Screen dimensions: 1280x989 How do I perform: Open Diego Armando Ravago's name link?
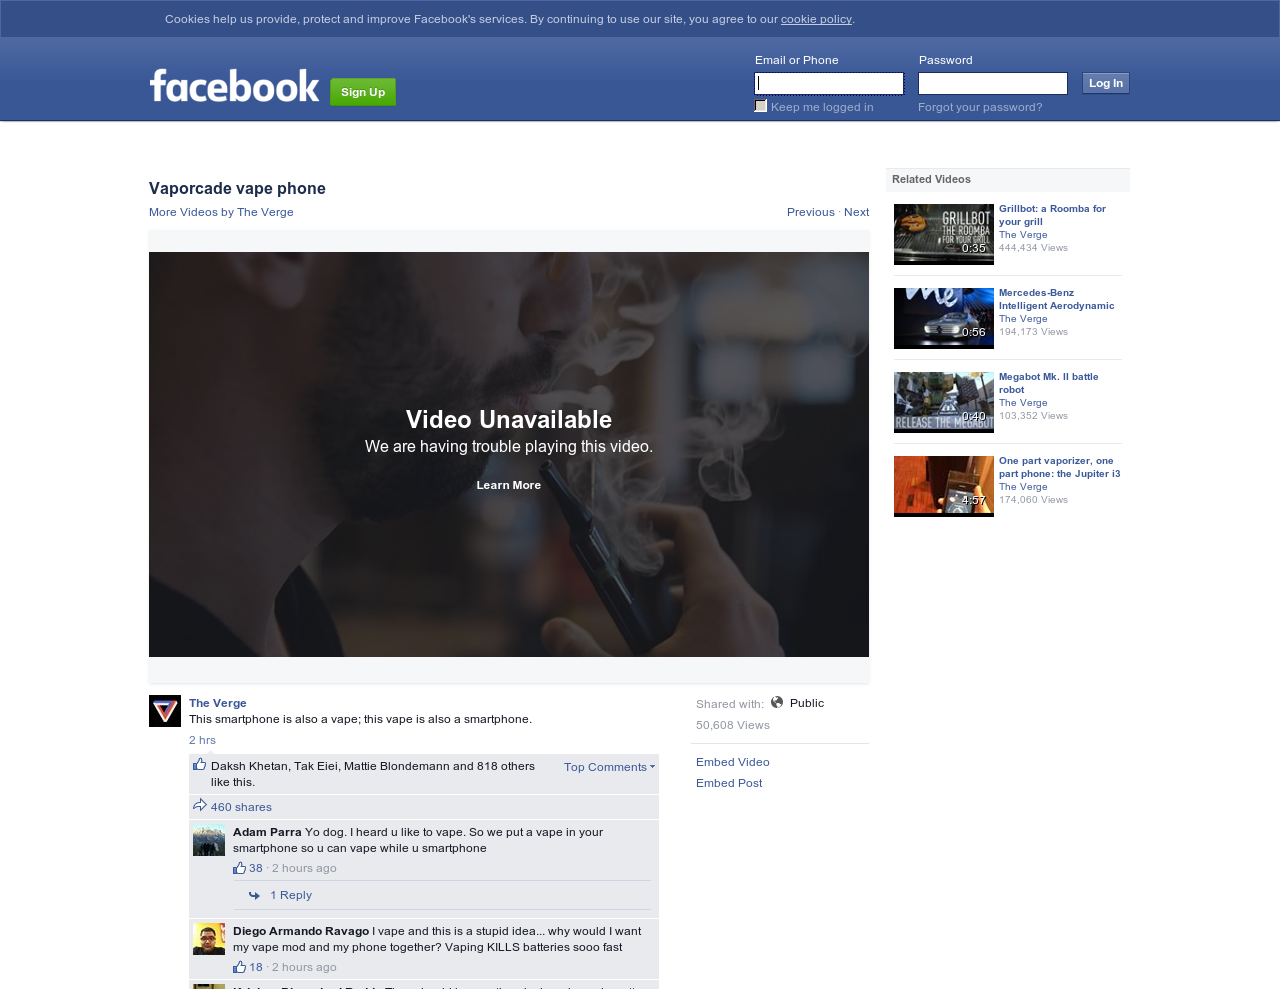[x=301, y=931]
